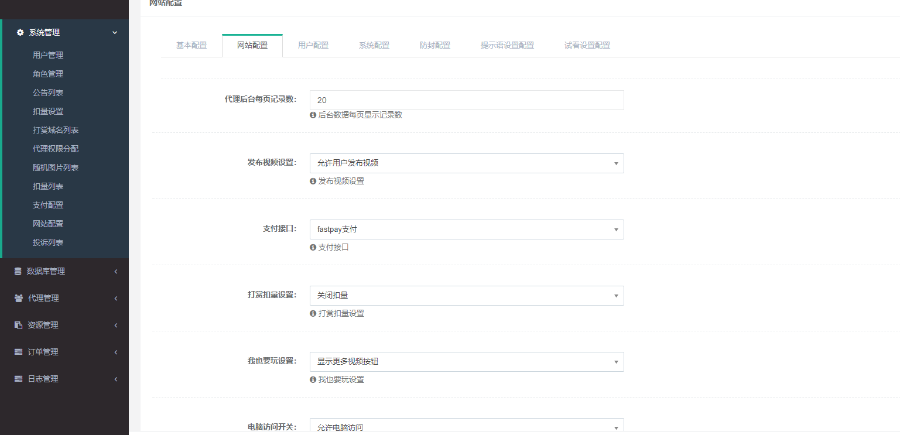This screenshot has height=435, width=900.
Task: Open the 电脑访问开关 dropdown
Action: coord(467,426)
